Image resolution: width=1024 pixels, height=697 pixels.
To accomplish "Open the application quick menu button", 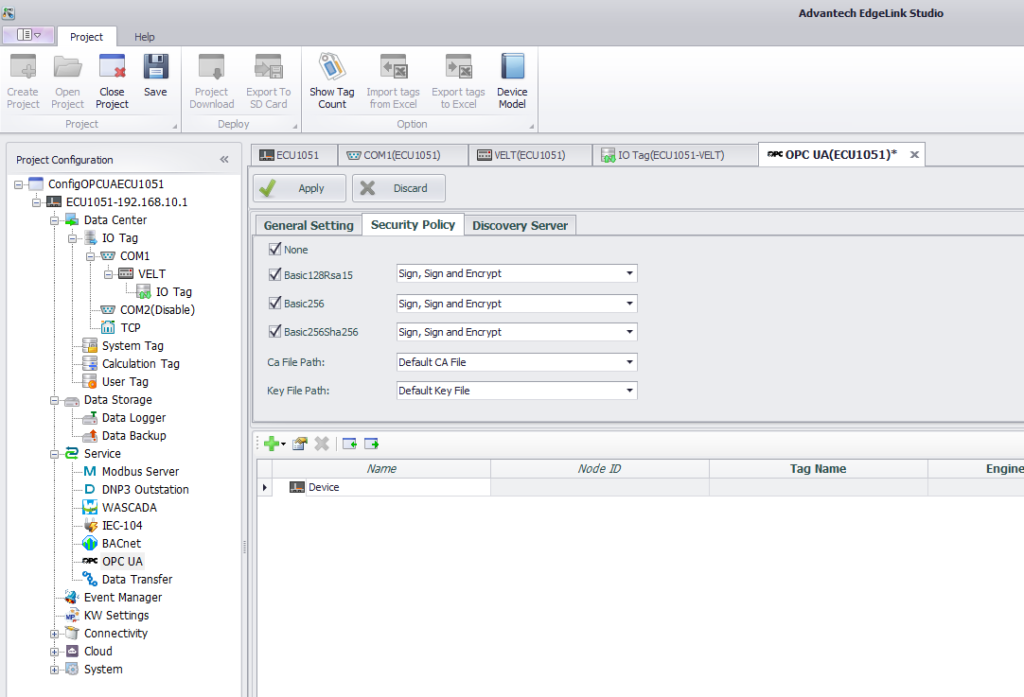I will click(29, 35).
